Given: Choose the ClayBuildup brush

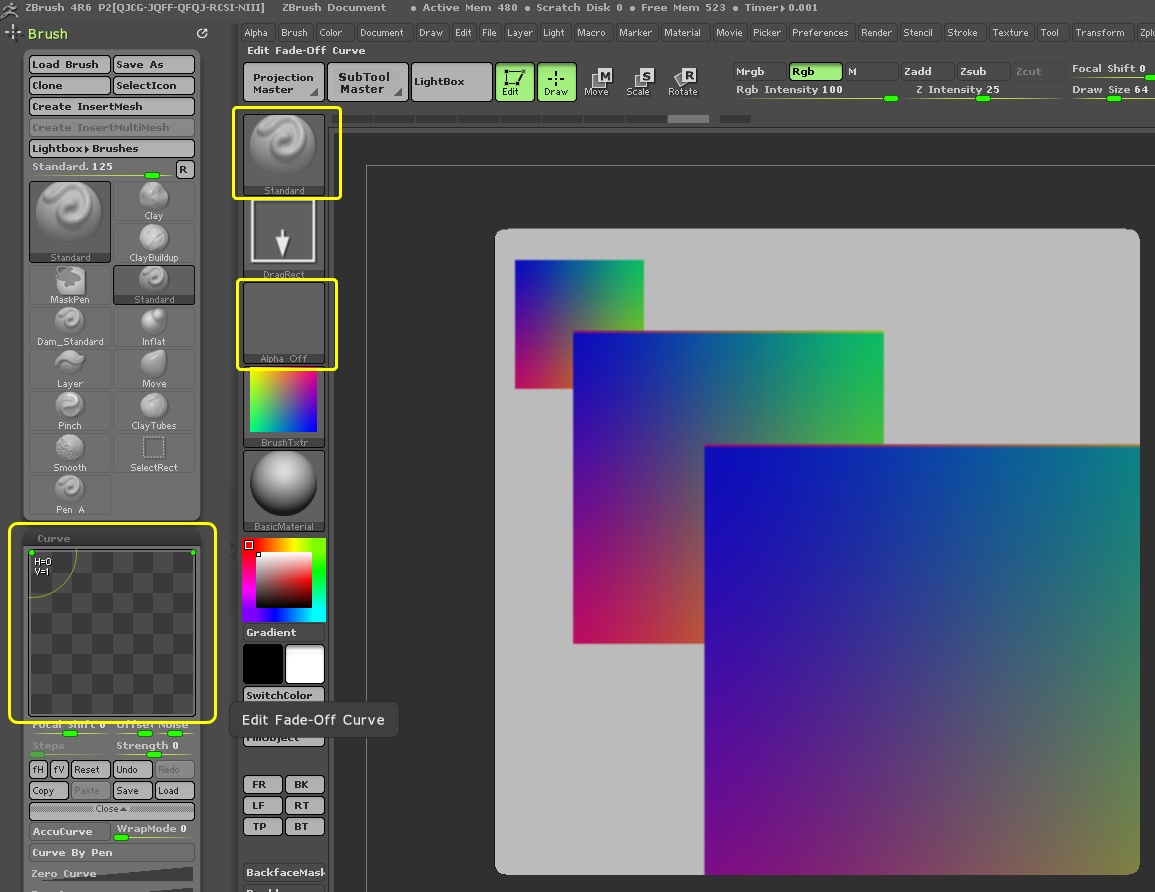Looking at the screenshot, I should (153, 243).
